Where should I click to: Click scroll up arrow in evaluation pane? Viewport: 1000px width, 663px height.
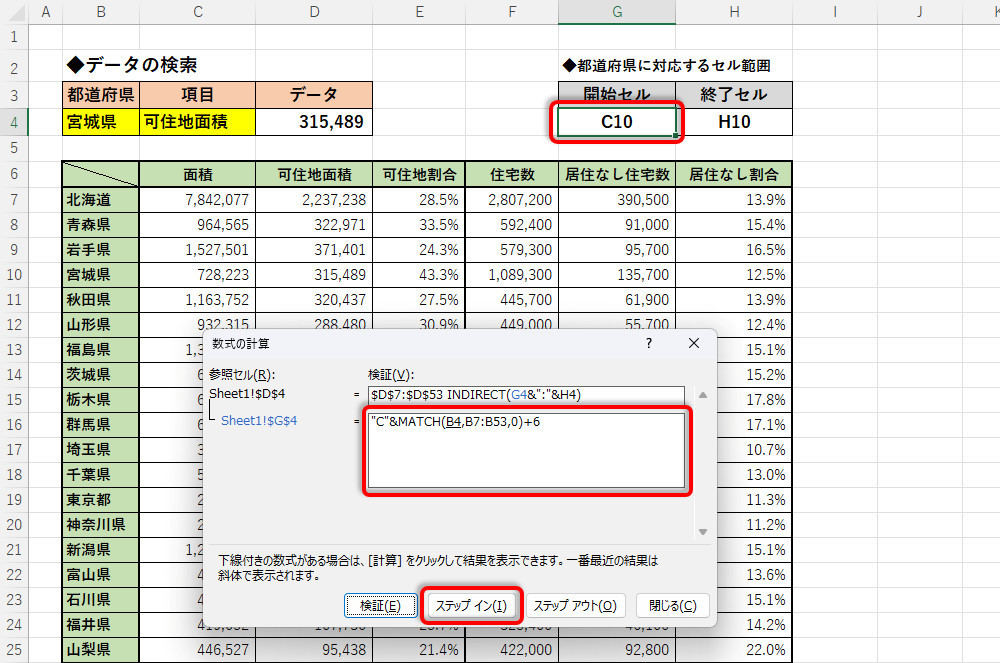[702, 395]
